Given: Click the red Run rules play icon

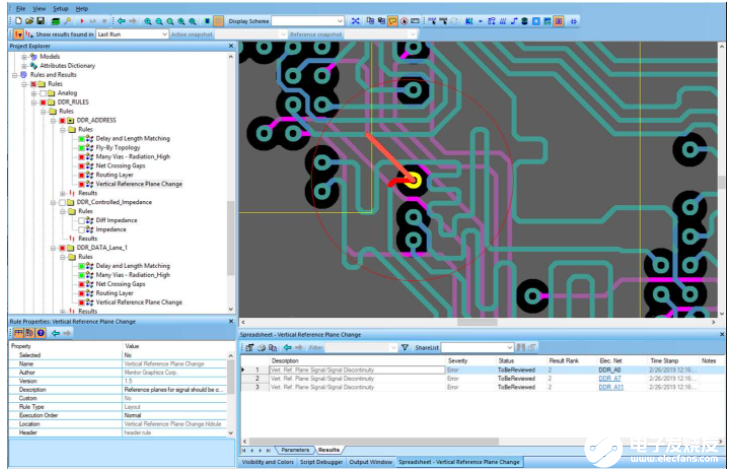Looking at the screenshot, I should click(x=82, y=21).
